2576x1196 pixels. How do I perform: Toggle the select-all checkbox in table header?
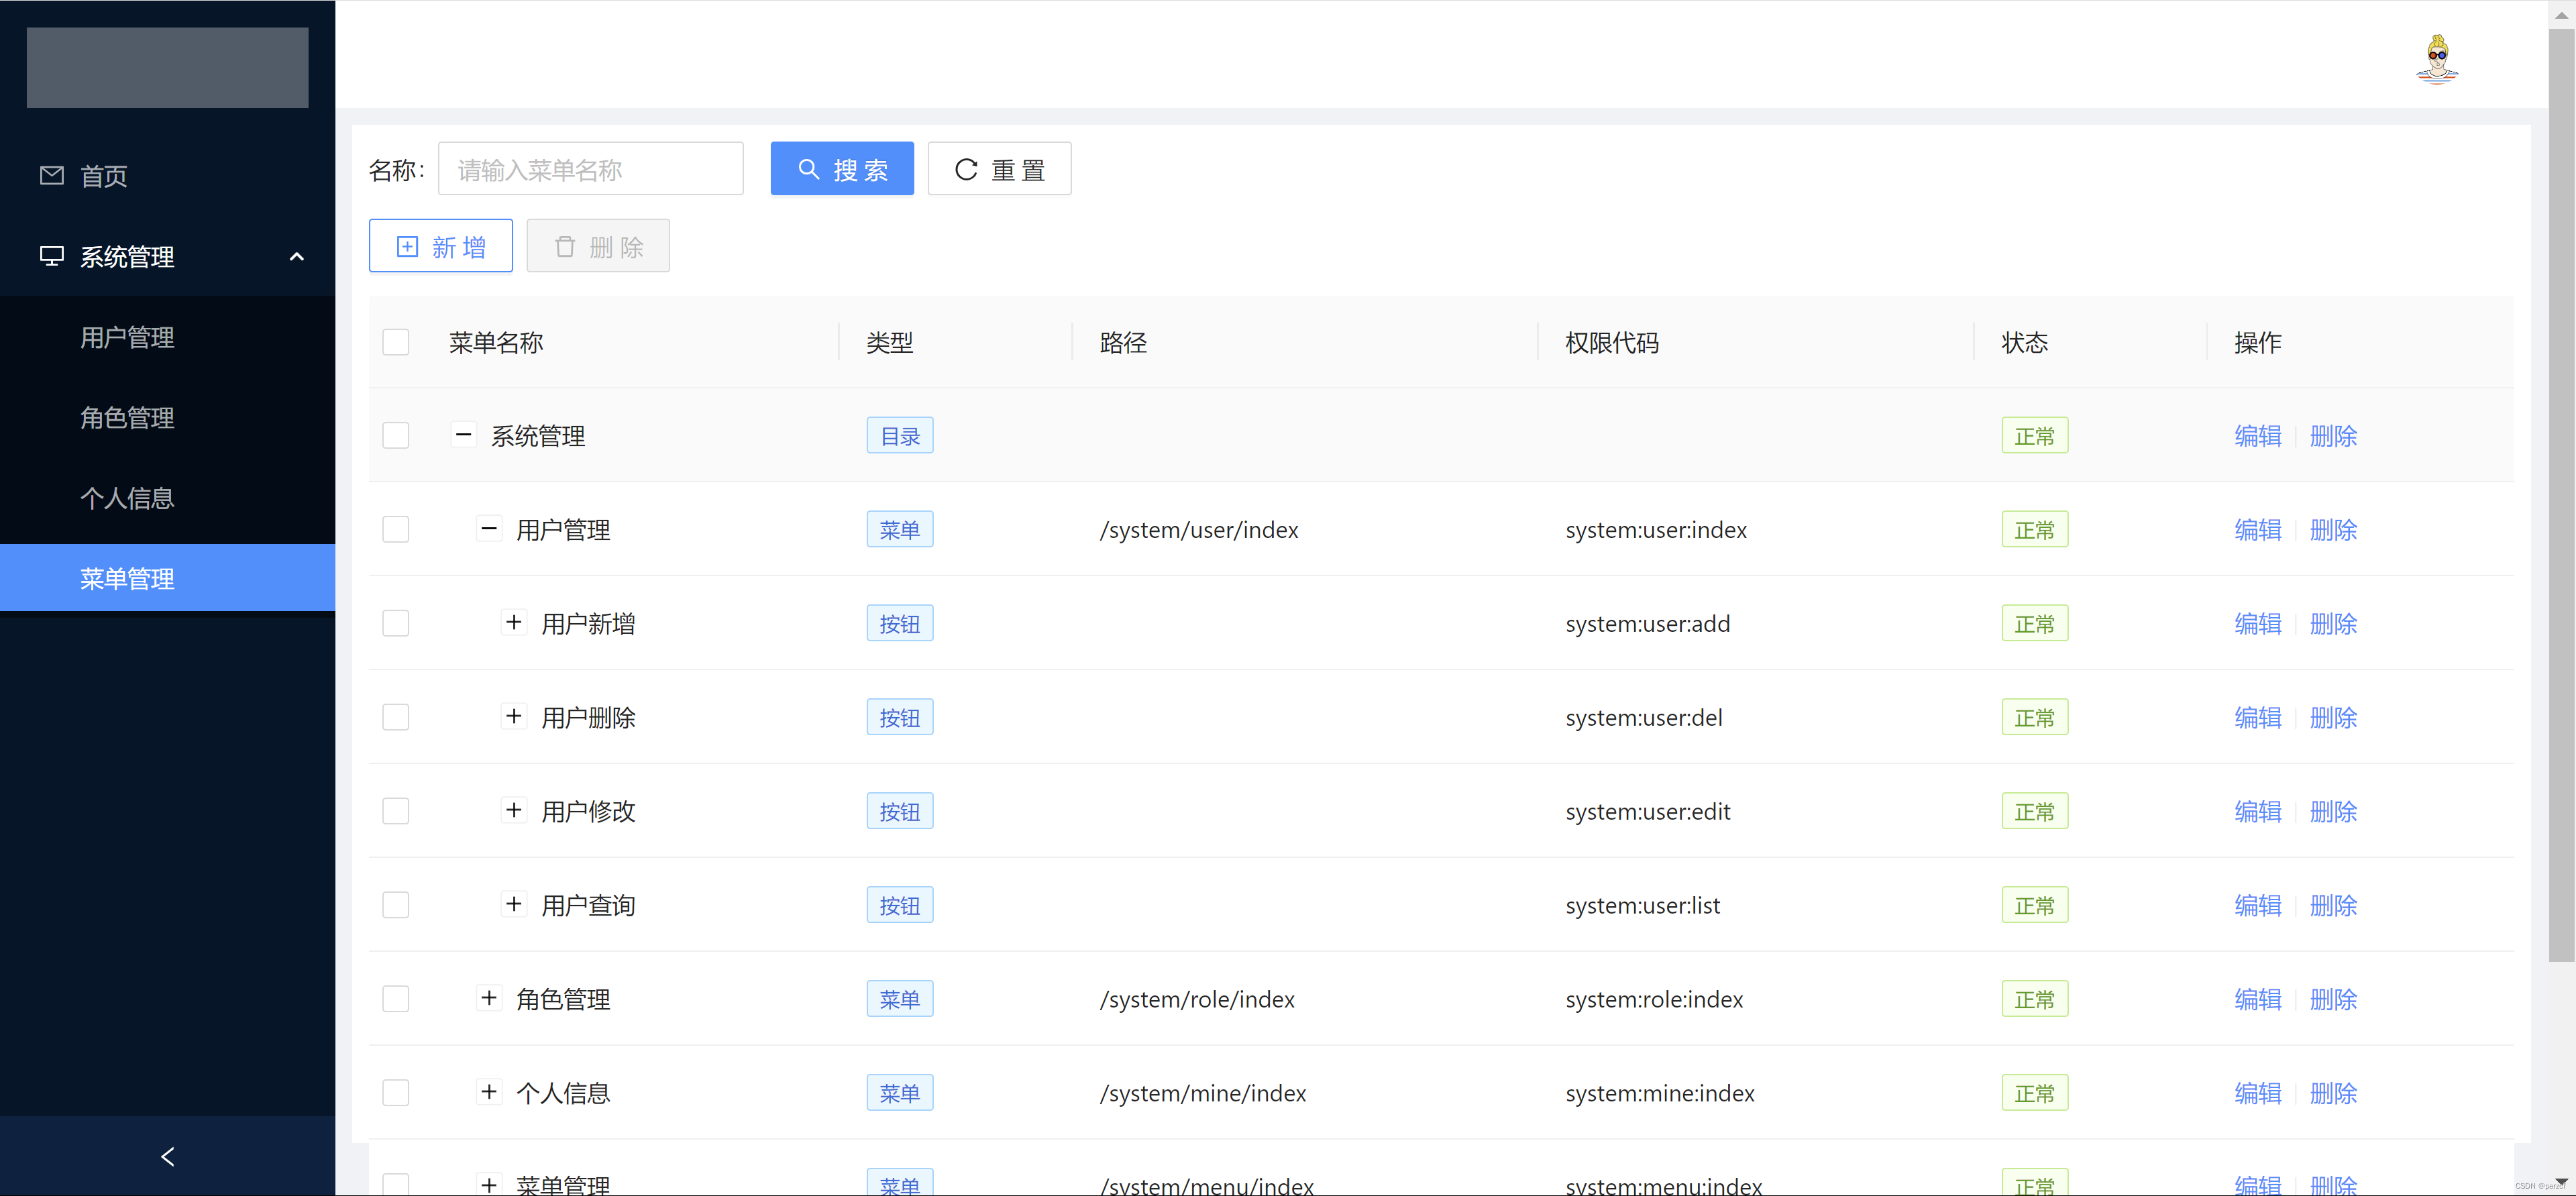click(396, 342)
